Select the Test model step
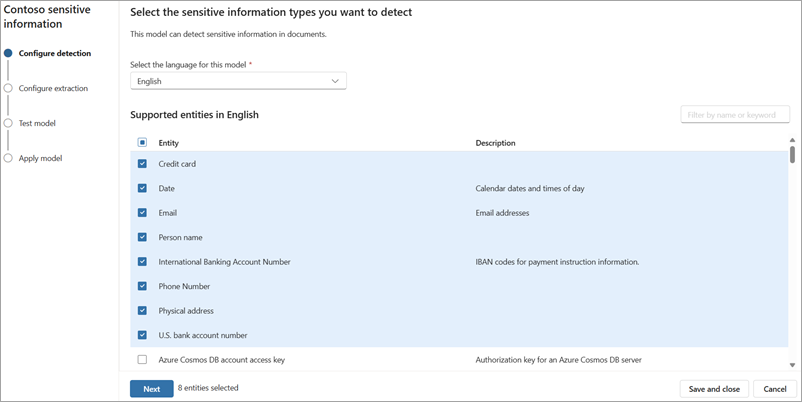 click(37, 123)
